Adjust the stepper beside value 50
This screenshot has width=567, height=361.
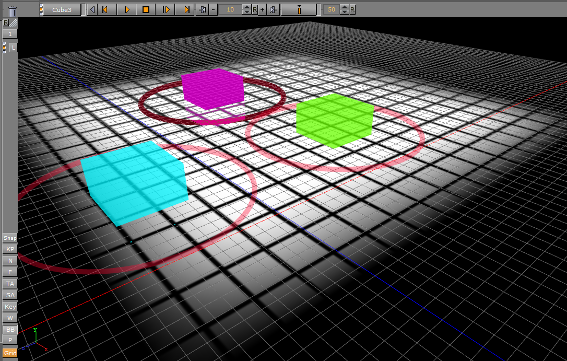point(344,10)
